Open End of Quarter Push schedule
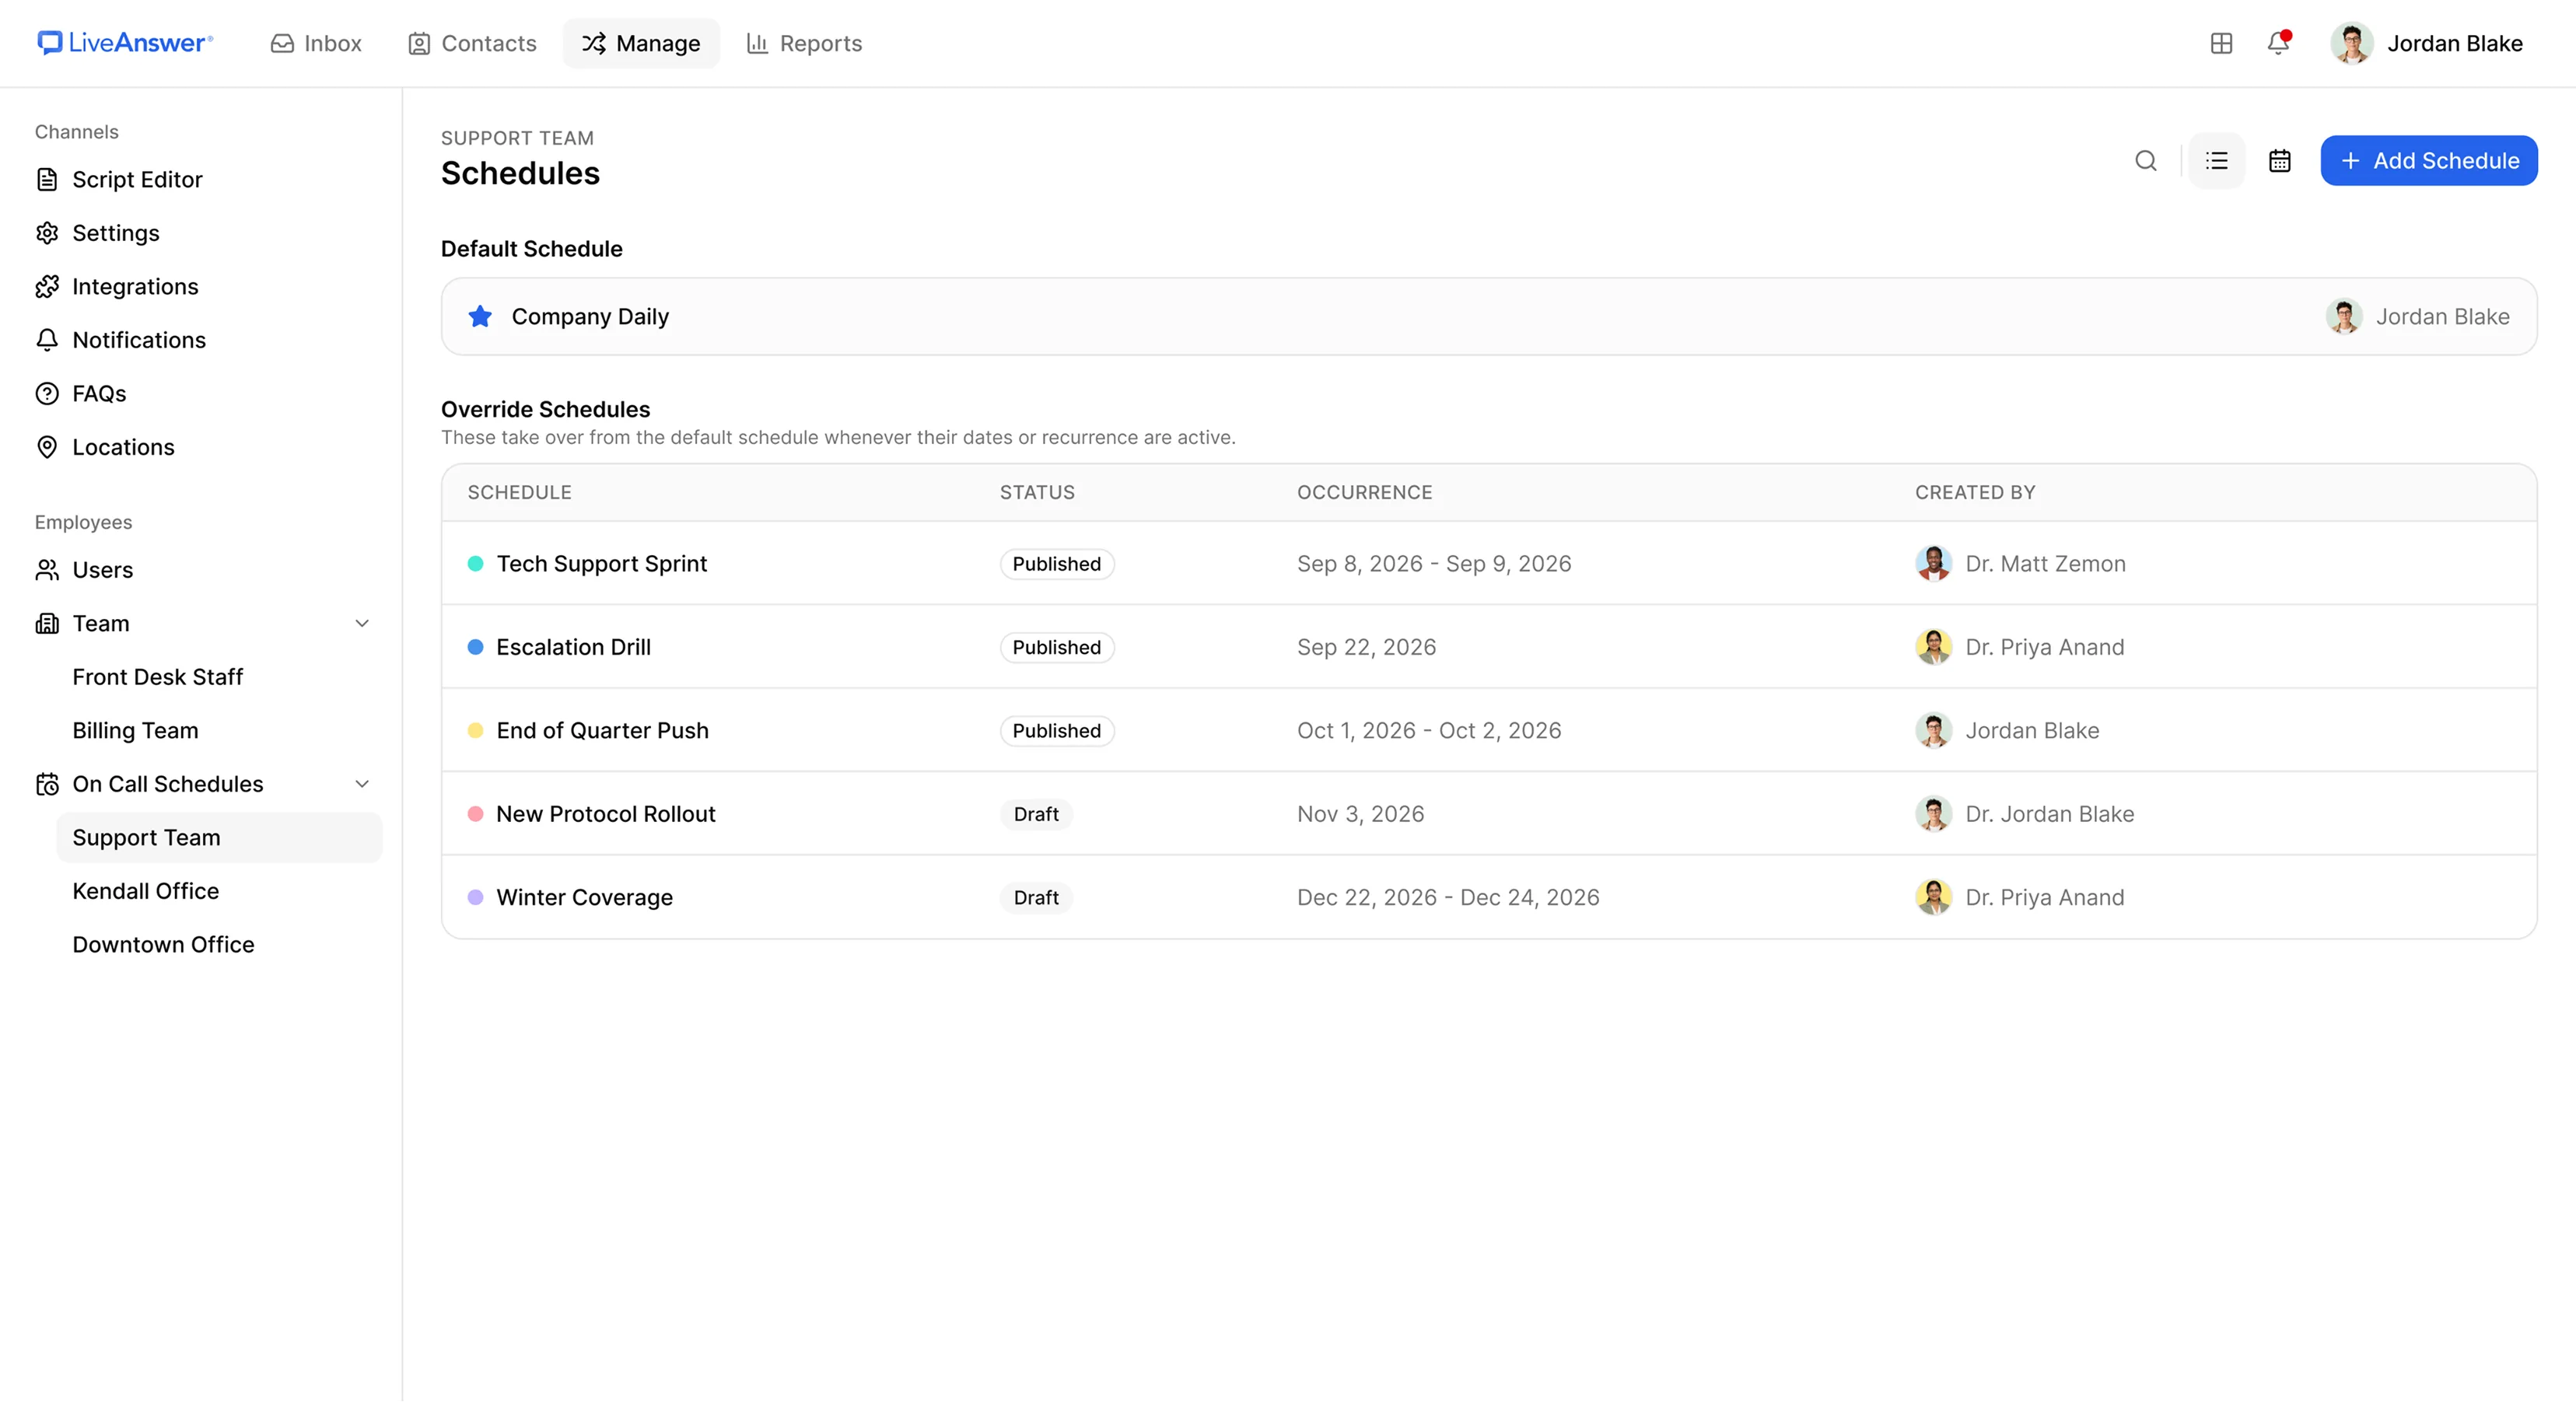This screenshot has height=1402, width=2576. 602,731
